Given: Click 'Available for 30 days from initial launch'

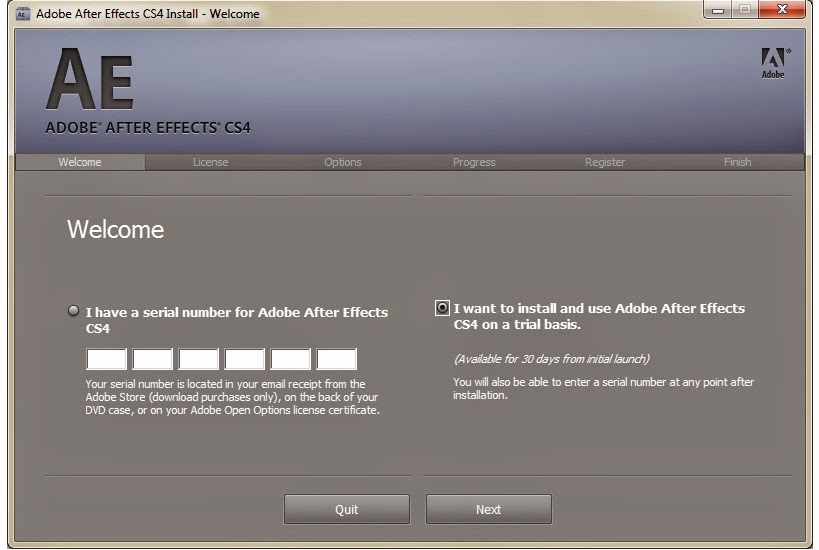Looking at the screenshot, I should click(552, 359).
